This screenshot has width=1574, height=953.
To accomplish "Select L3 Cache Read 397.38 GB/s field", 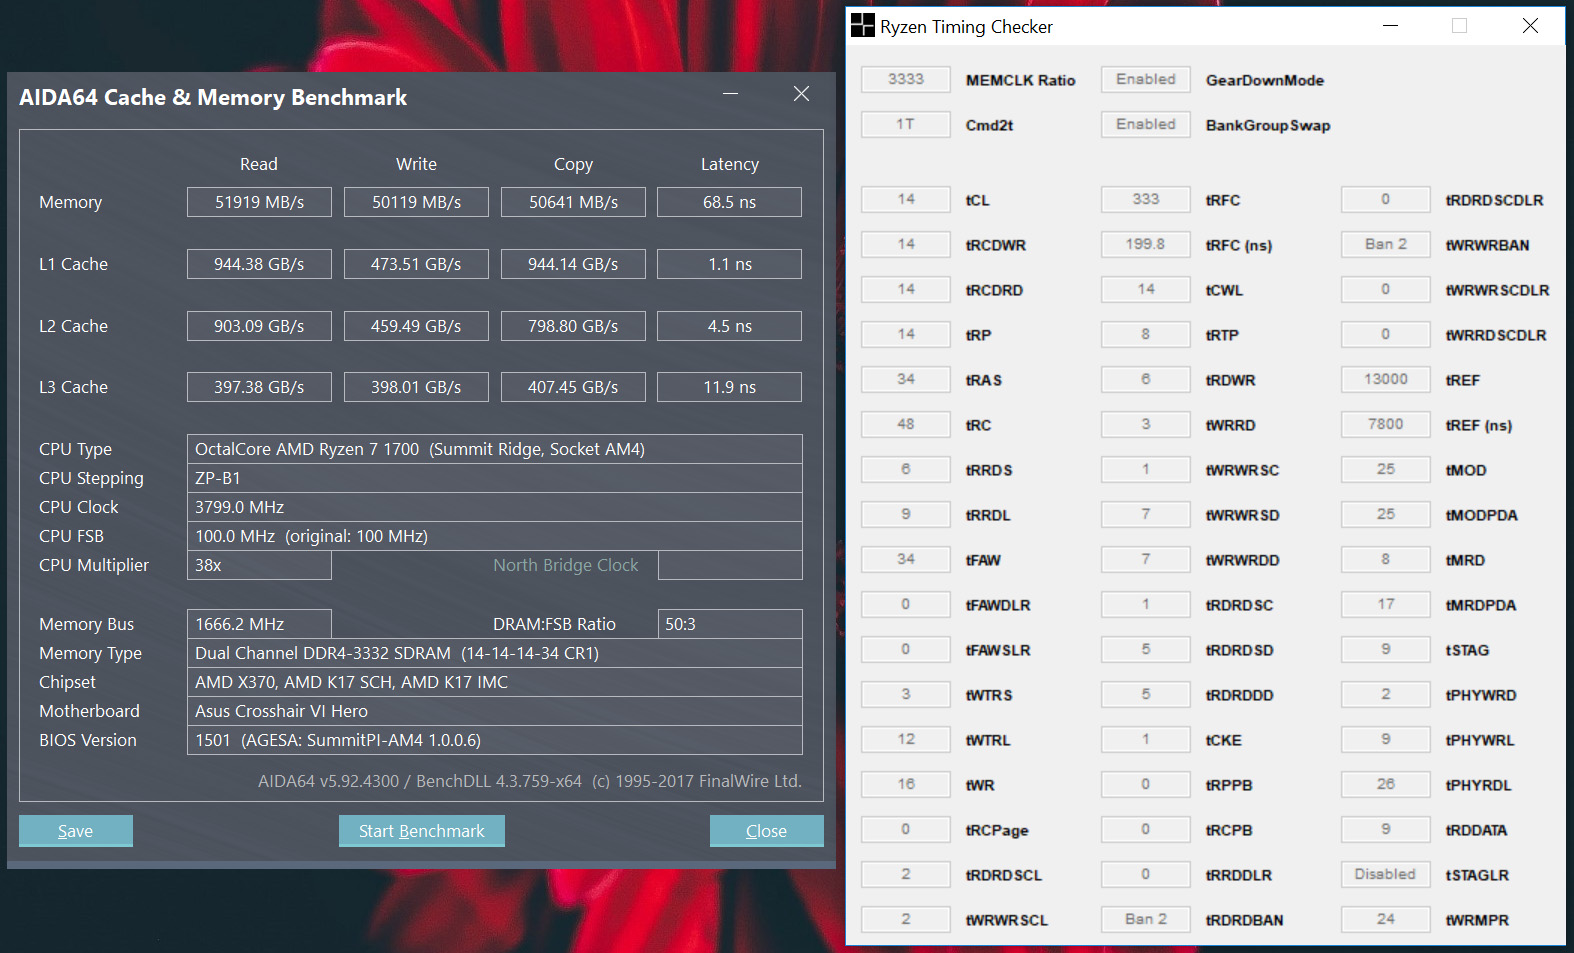I will point(259,387).
